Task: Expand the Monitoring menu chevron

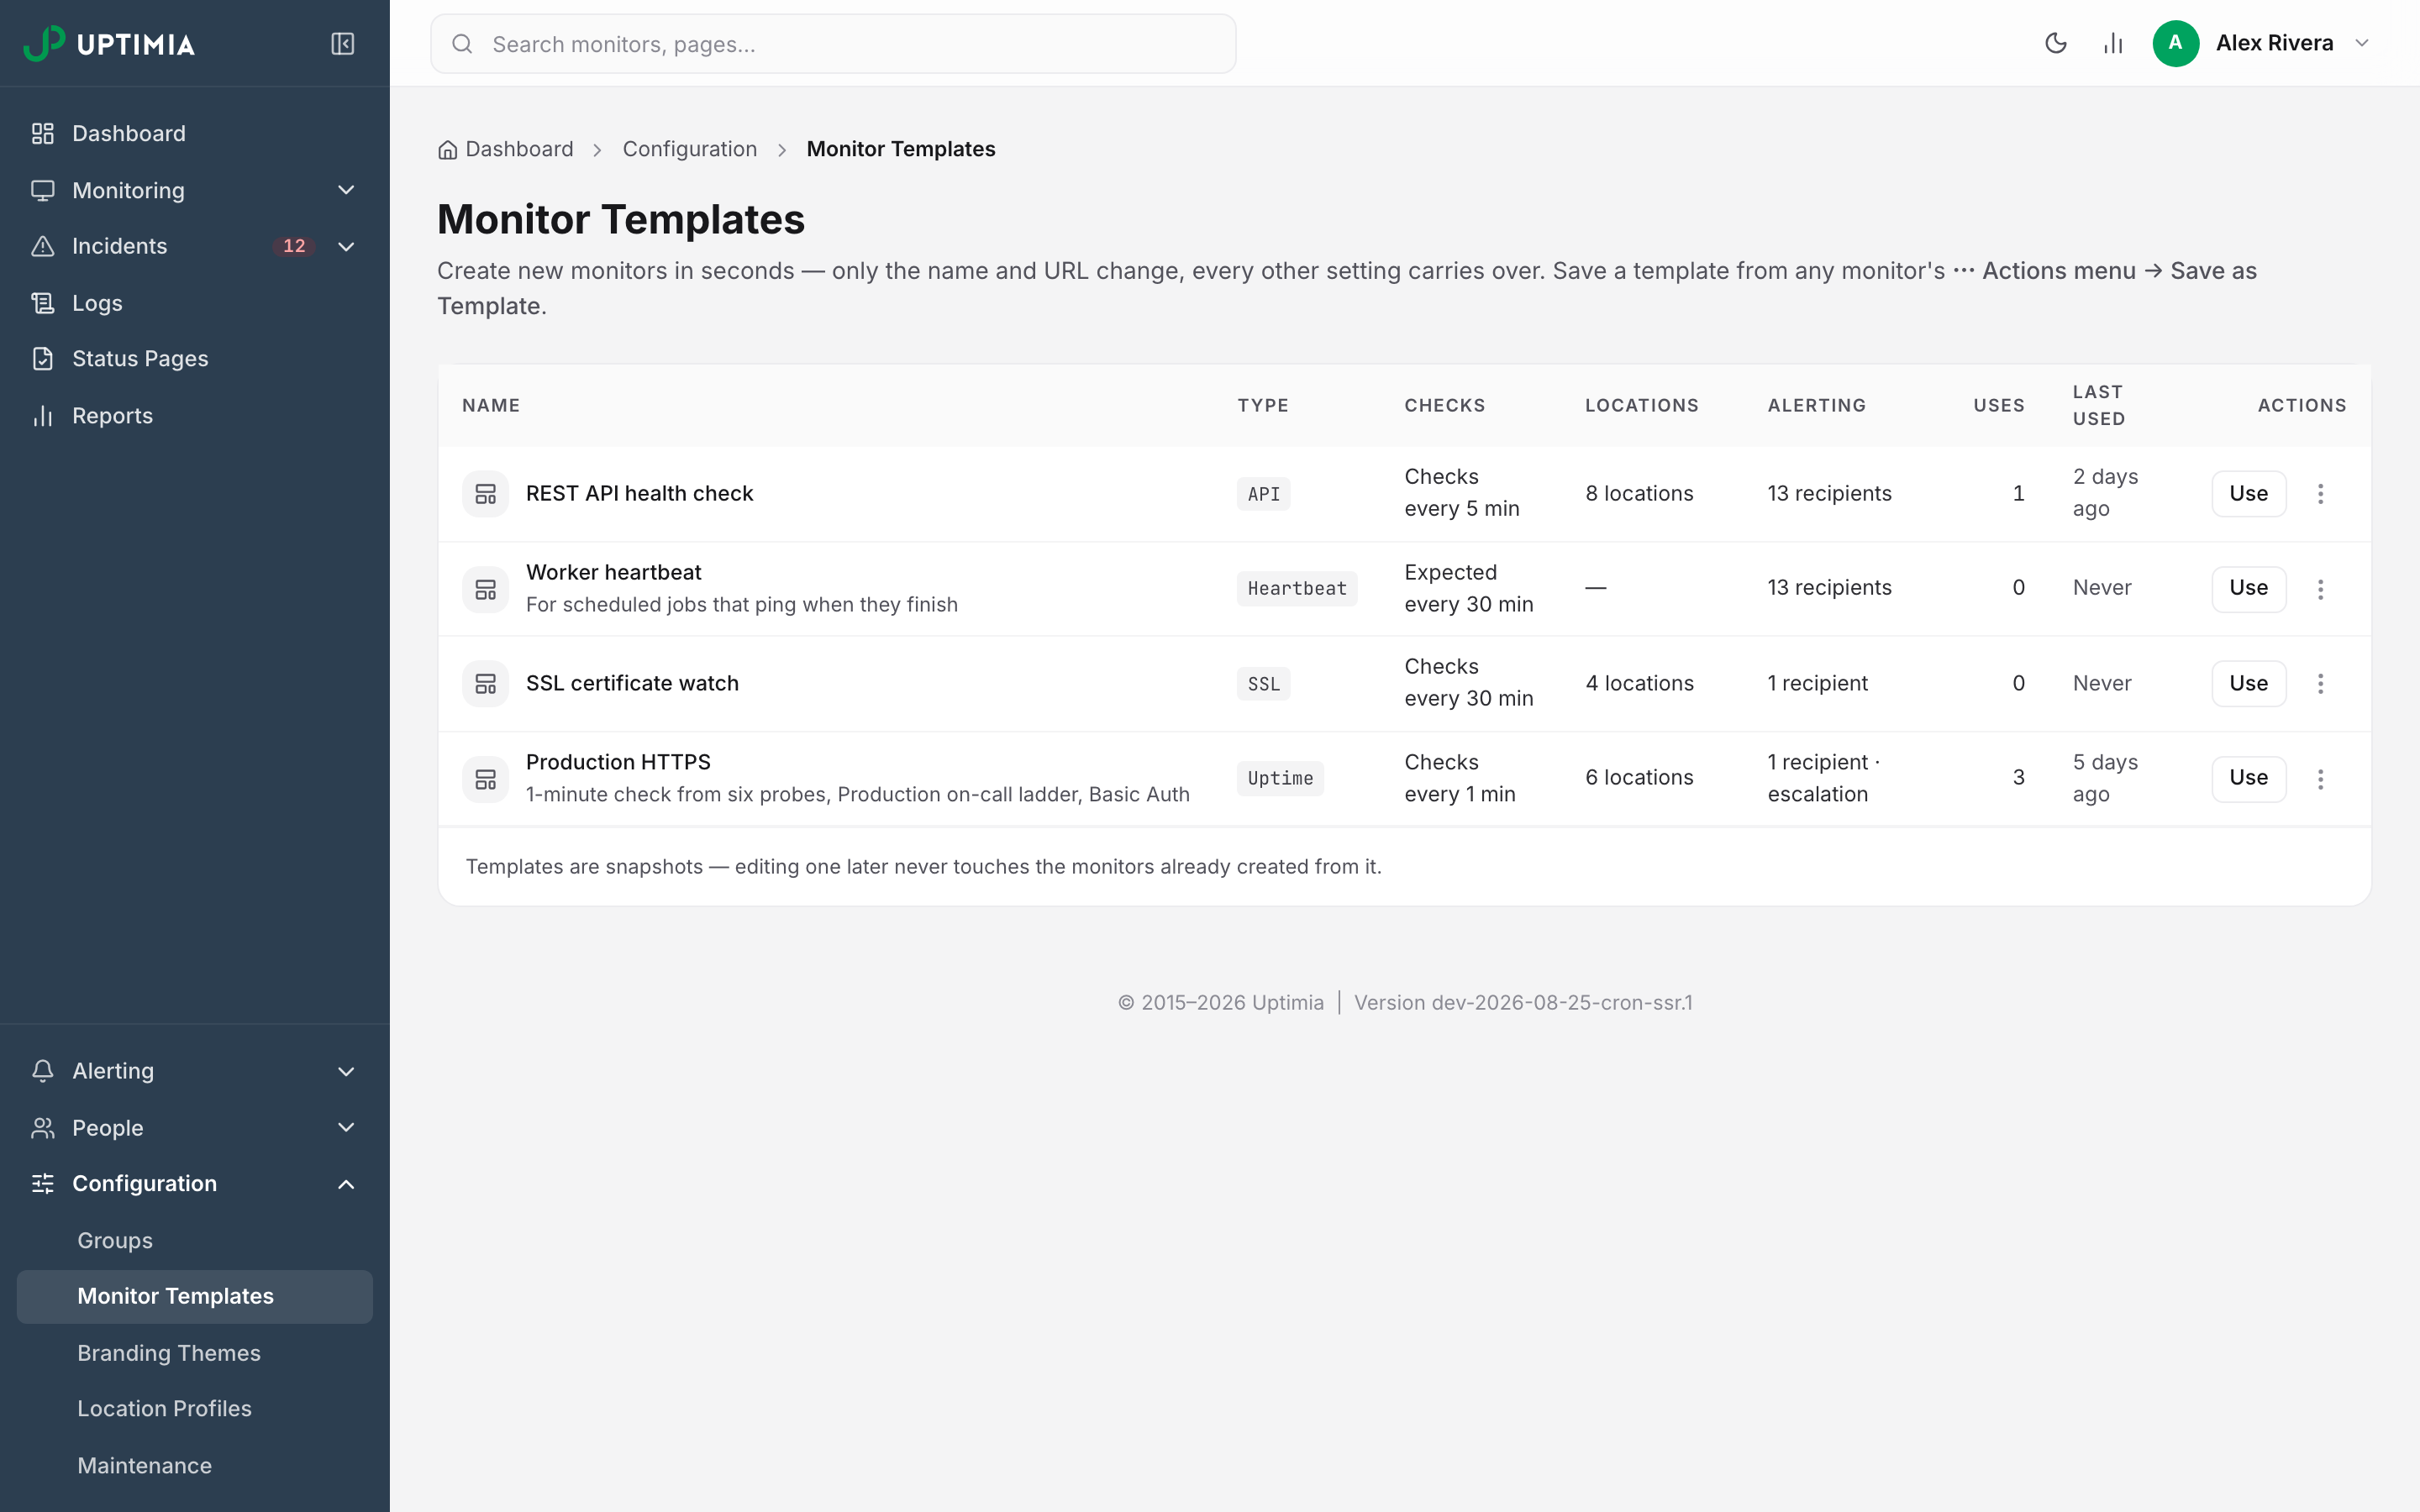Action: coord(346,190)
